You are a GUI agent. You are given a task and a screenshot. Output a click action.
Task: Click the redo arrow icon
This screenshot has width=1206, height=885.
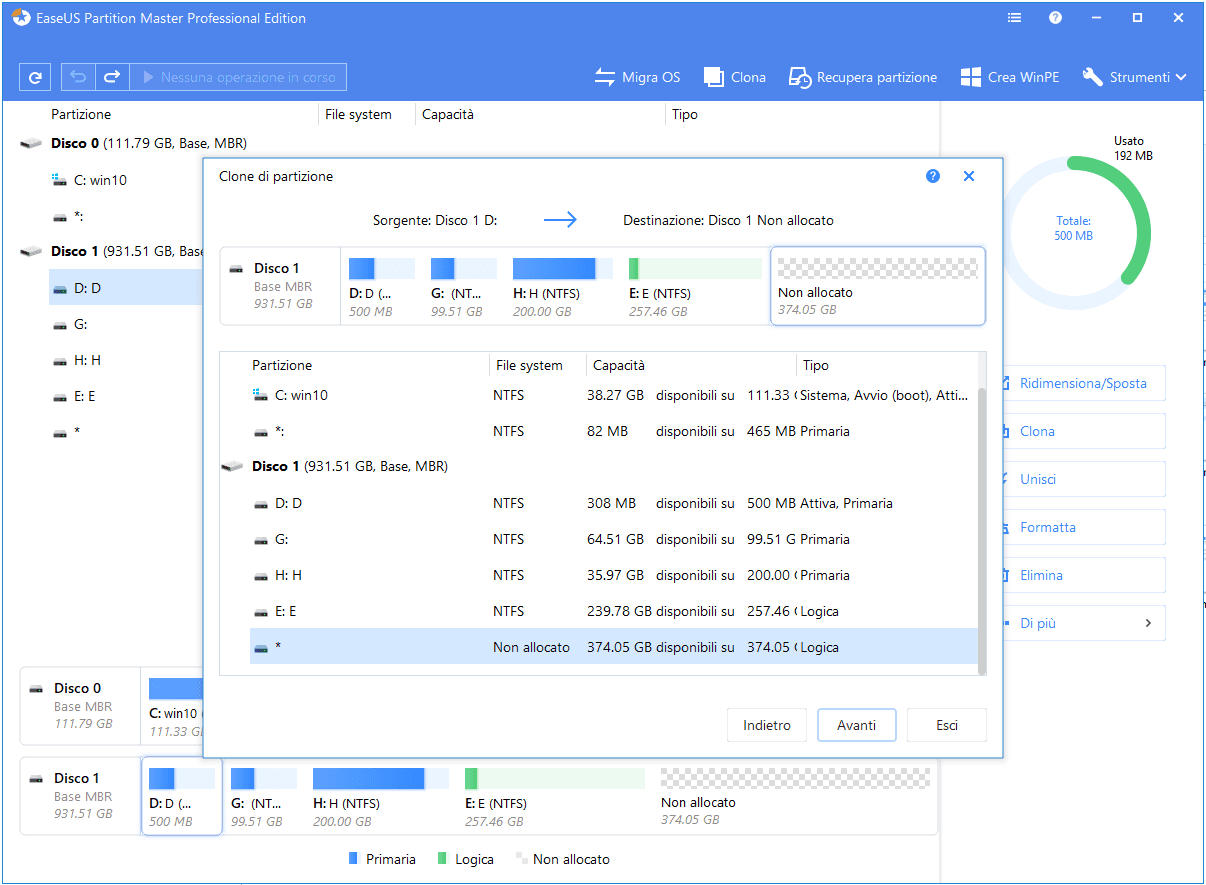coord(113,77)
